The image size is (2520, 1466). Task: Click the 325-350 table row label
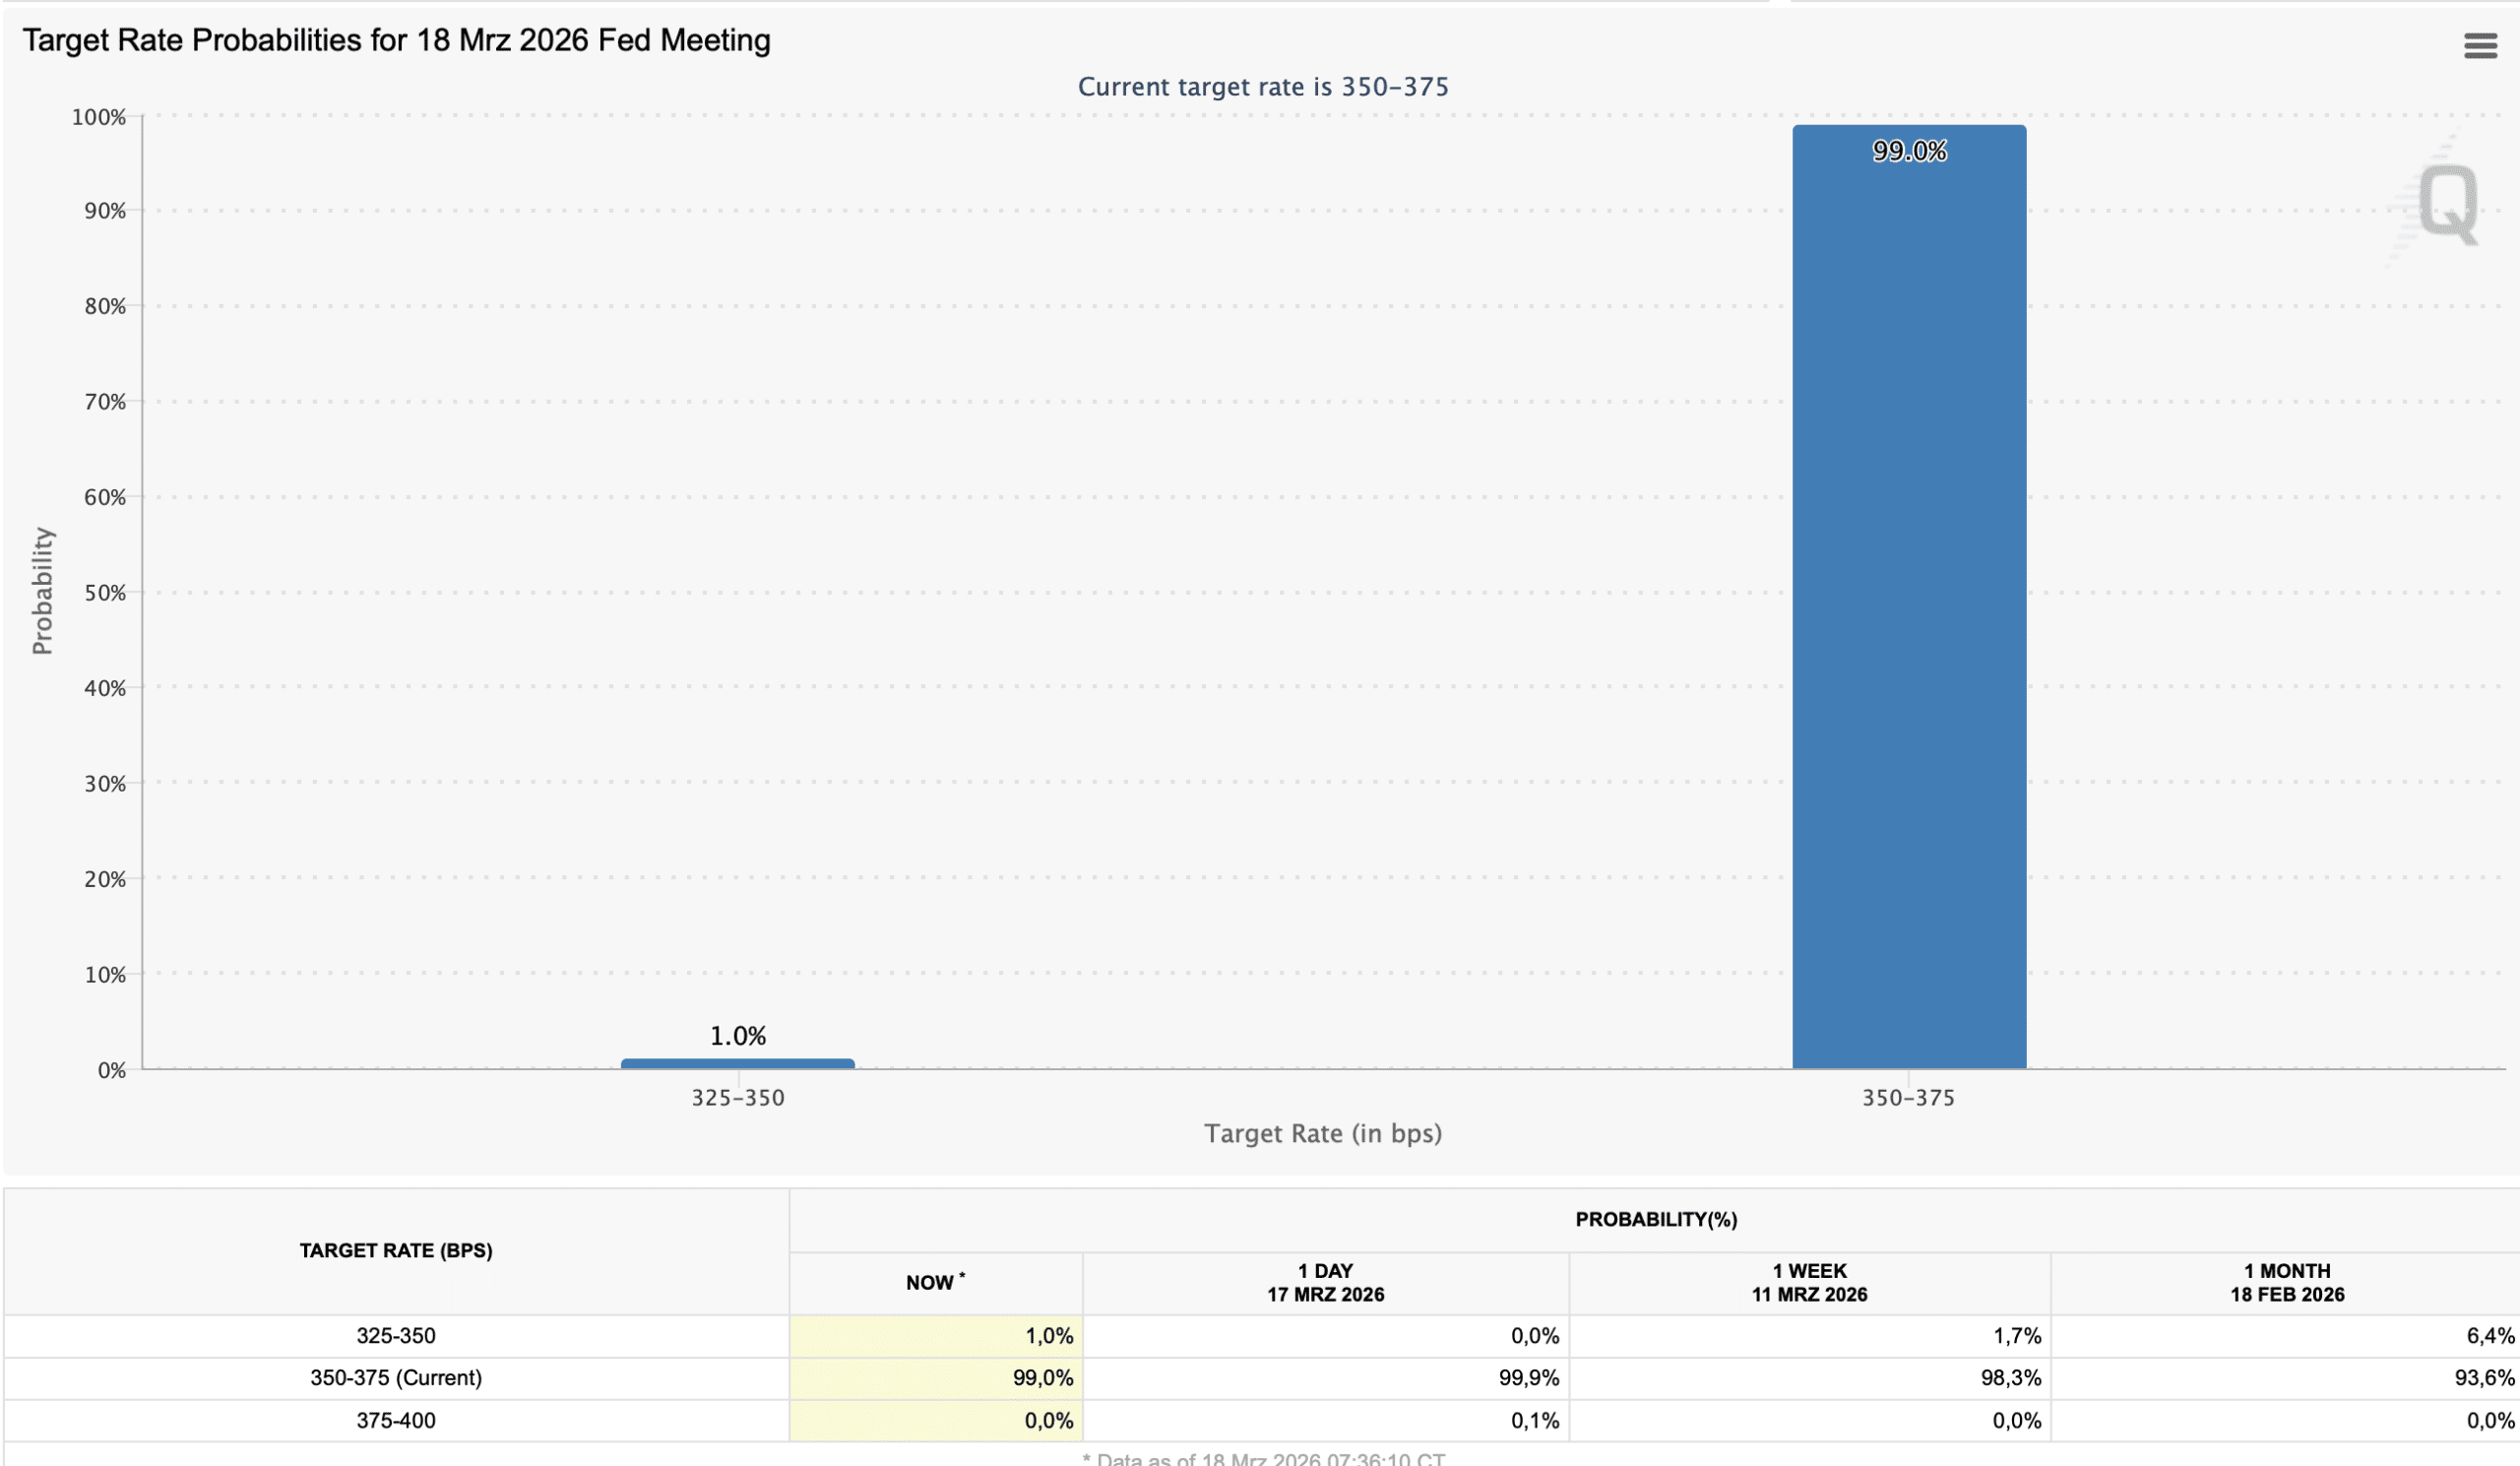coord(396,1335)
